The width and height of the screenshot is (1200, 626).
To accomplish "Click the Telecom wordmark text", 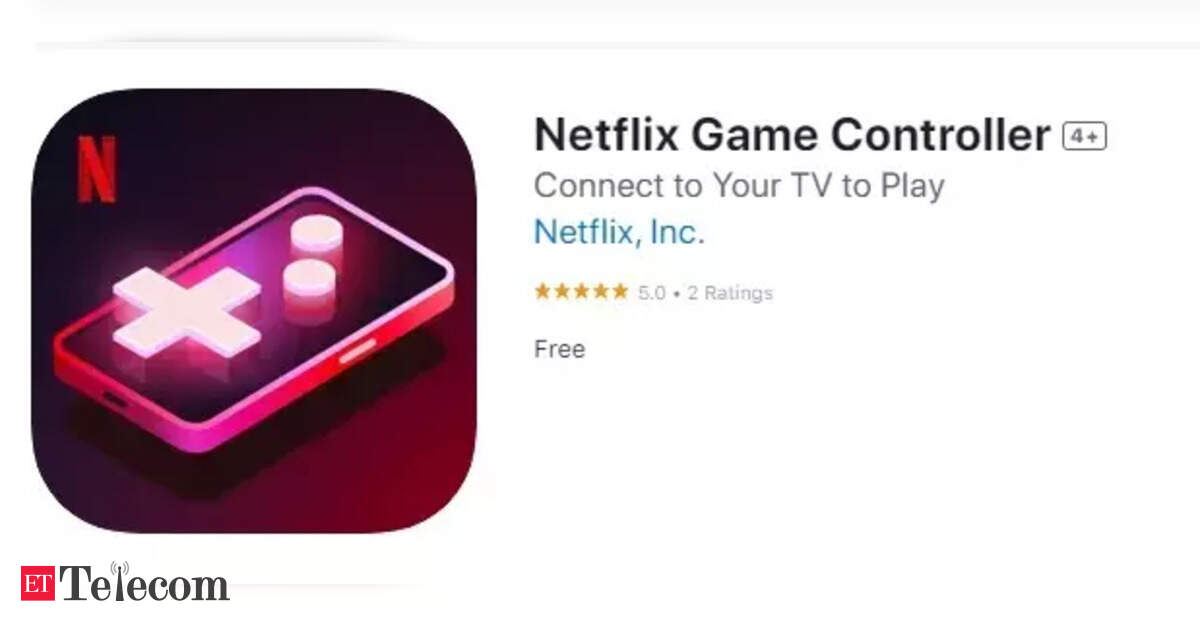I will pos(145,584).
